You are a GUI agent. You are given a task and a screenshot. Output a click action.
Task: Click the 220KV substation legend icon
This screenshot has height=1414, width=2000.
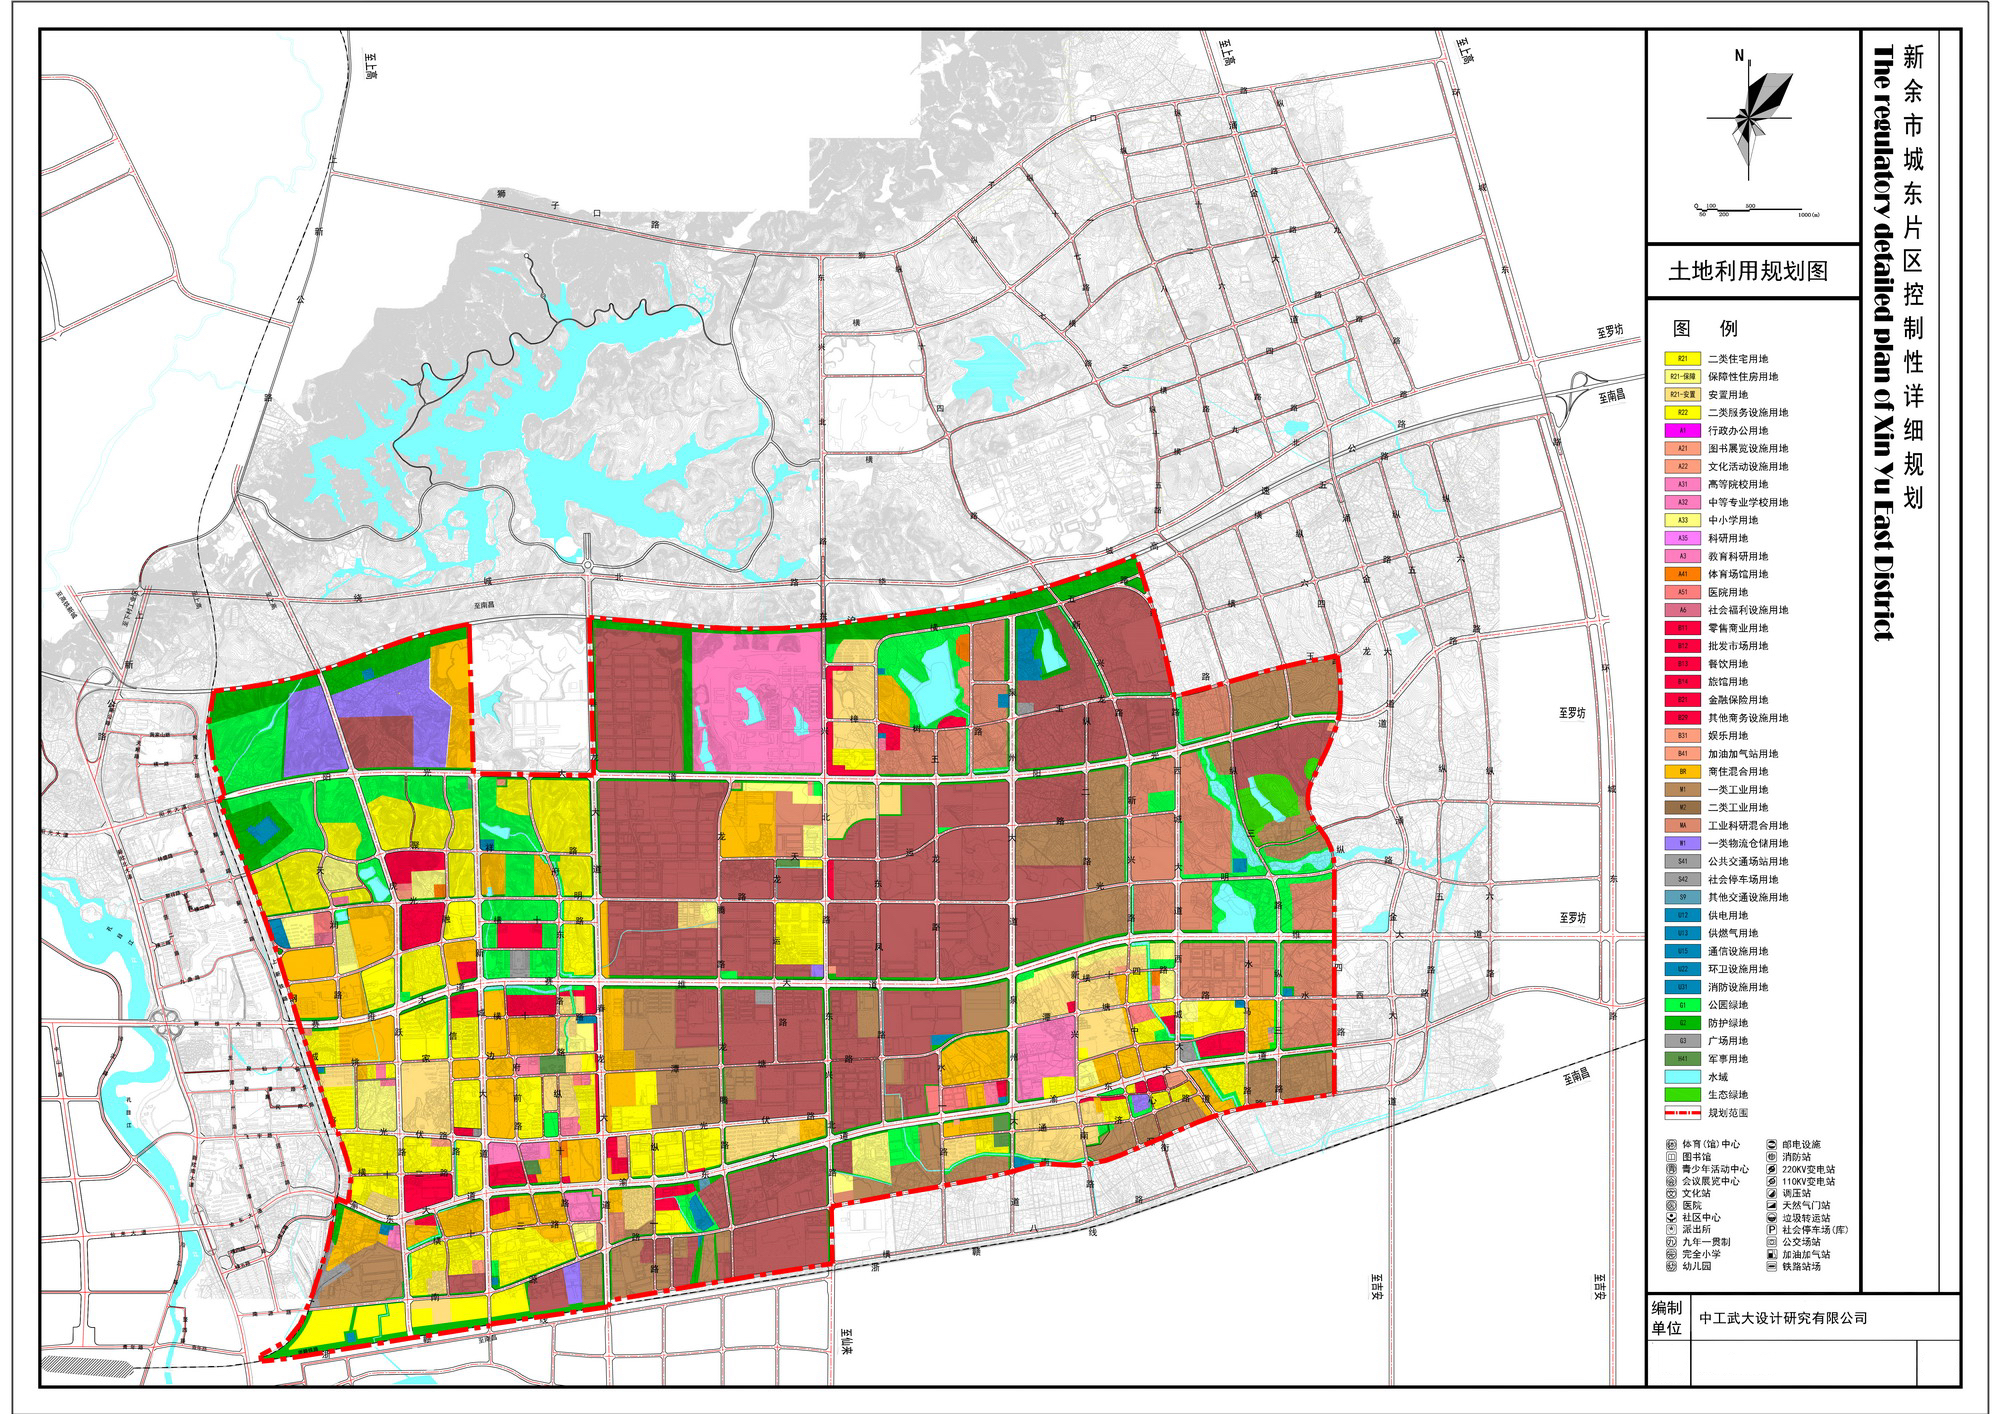tap(1771, 1169)
